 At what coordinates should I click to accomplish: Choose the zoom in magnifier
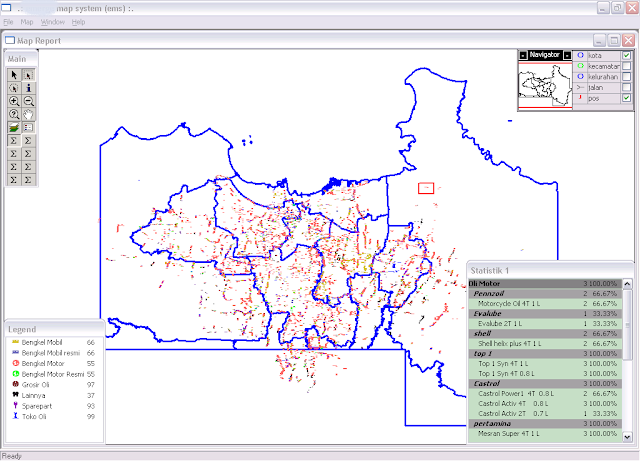pos(14,101)
